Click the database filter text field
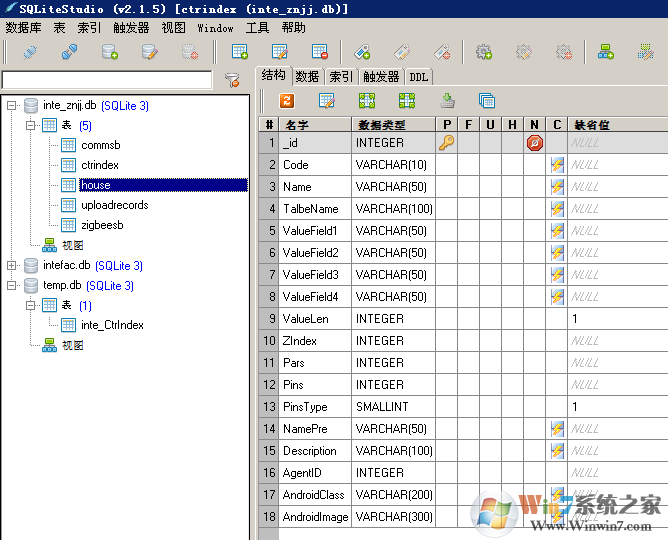This screenshot has height=540, width=668. tap(107, 80)
